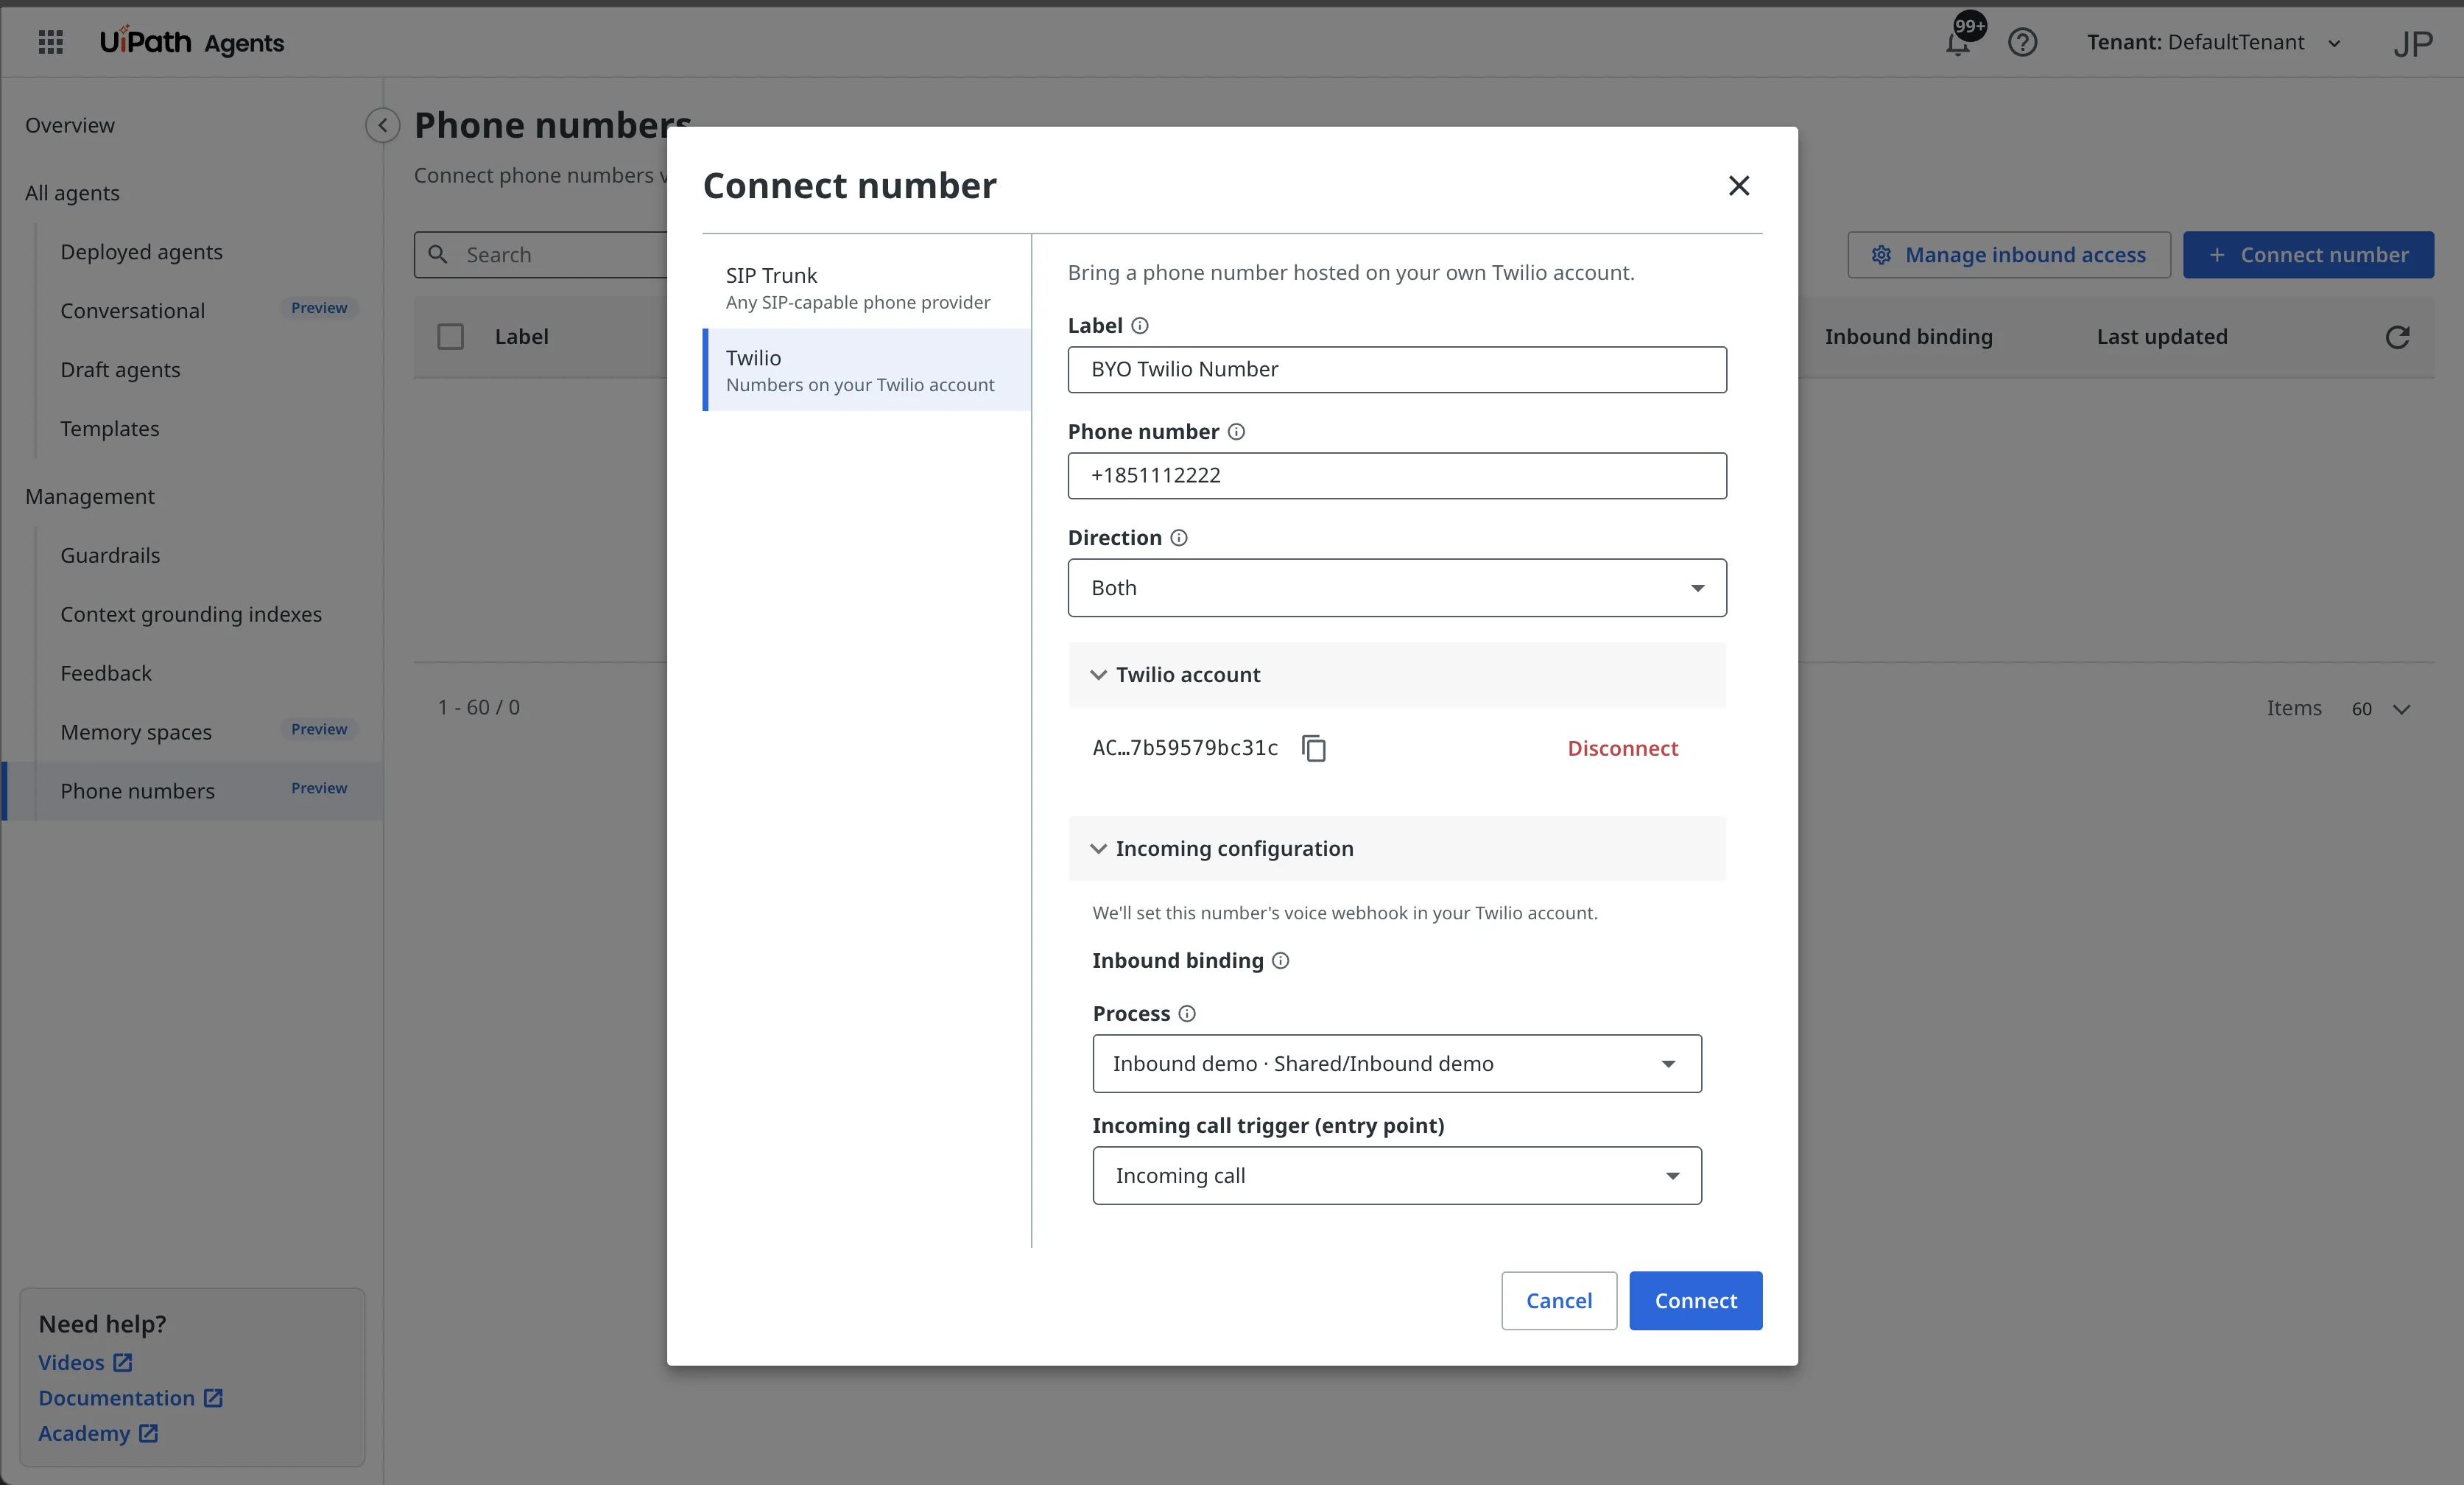
Task: Open notifications bell with 99+ badge
Action: pos(1958,43)
